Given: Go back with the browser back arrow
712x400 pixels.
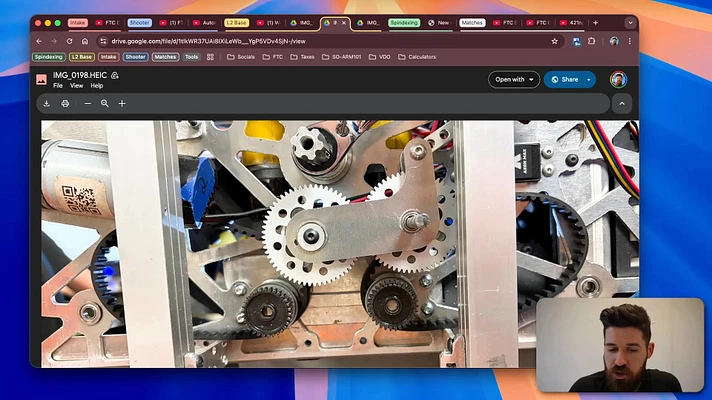Looking at the screenshot, I should [x=39, y=41].
